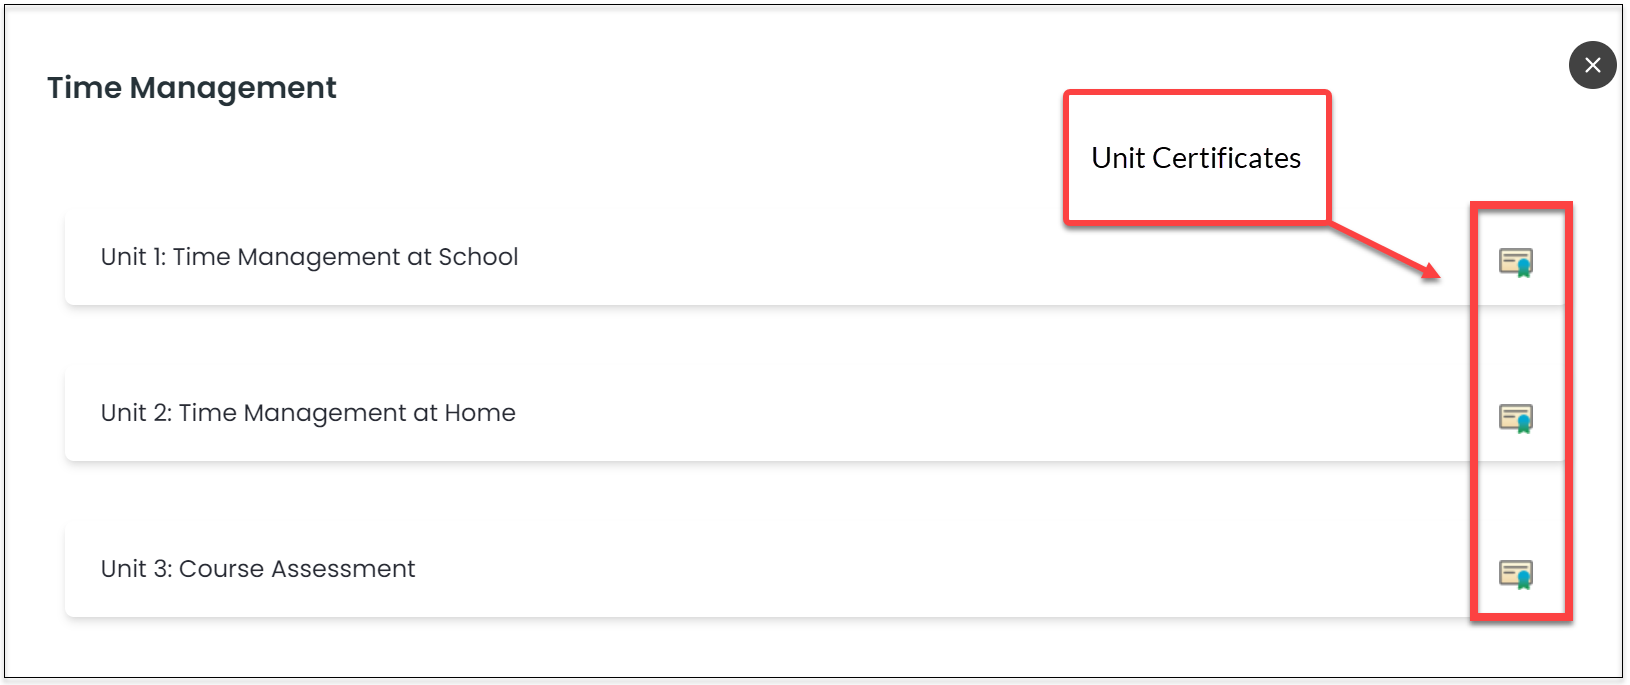Viewport: 1630px width, 685px height.
Task: Click the word Assessment in Unit 3
Action: pos(343,569)
